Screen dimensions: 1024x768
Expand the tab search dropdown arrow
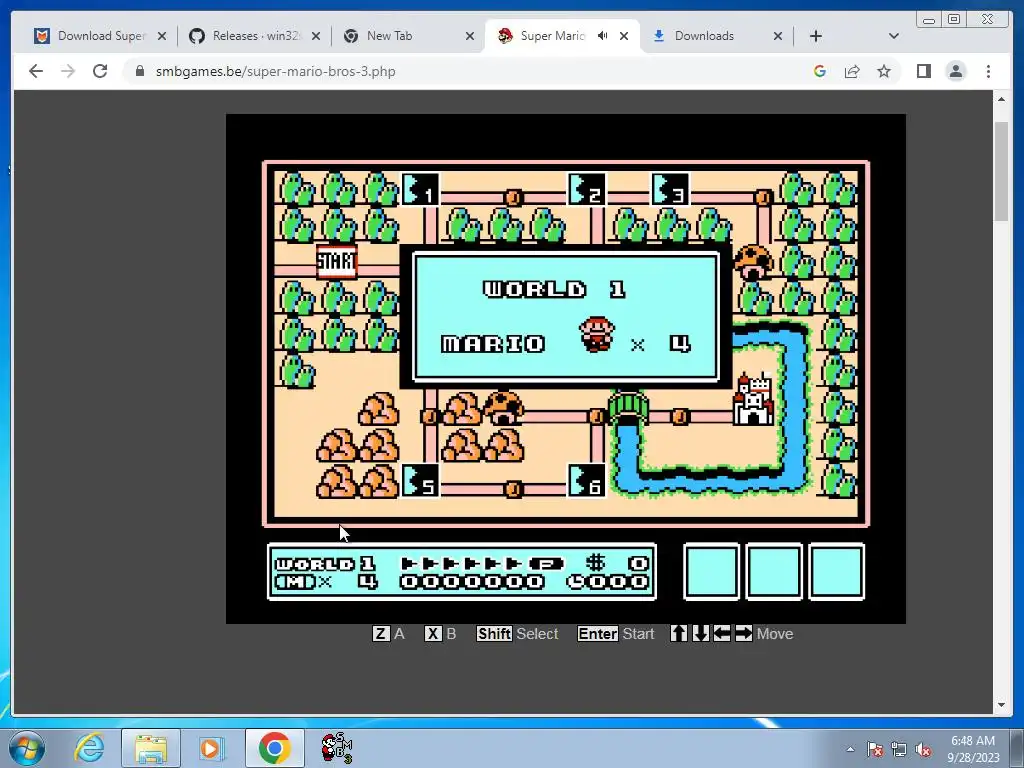tap(894, 36)
